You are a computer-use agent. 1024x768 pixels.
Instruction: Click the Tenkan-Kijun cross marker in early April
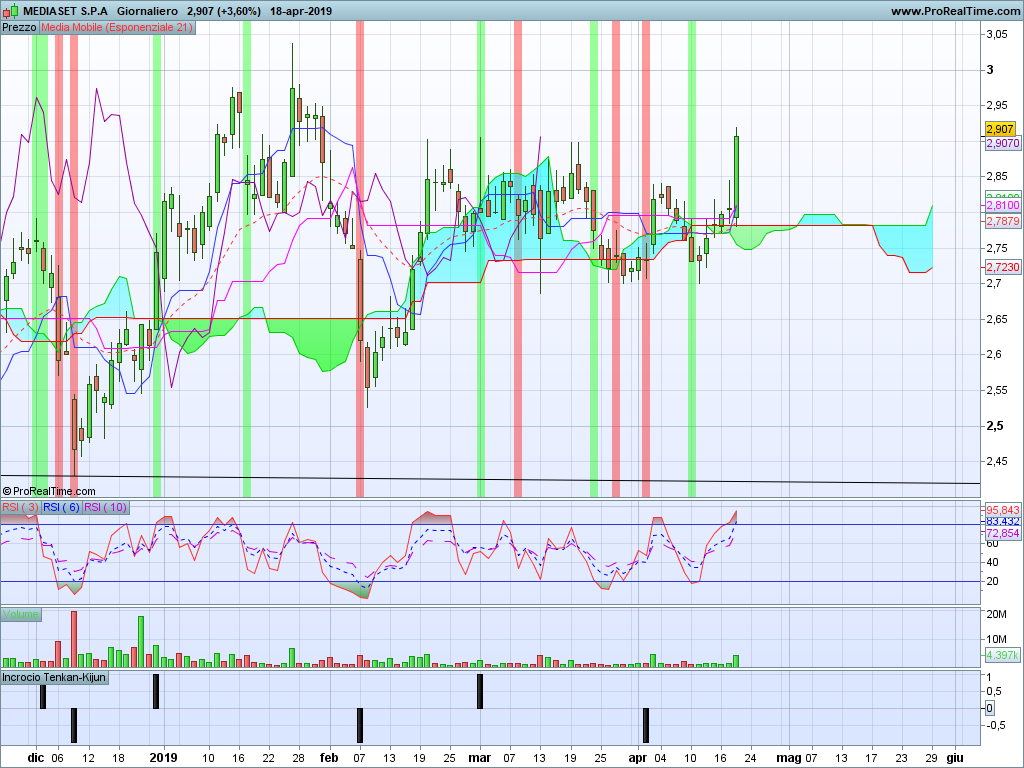[646, 726]
